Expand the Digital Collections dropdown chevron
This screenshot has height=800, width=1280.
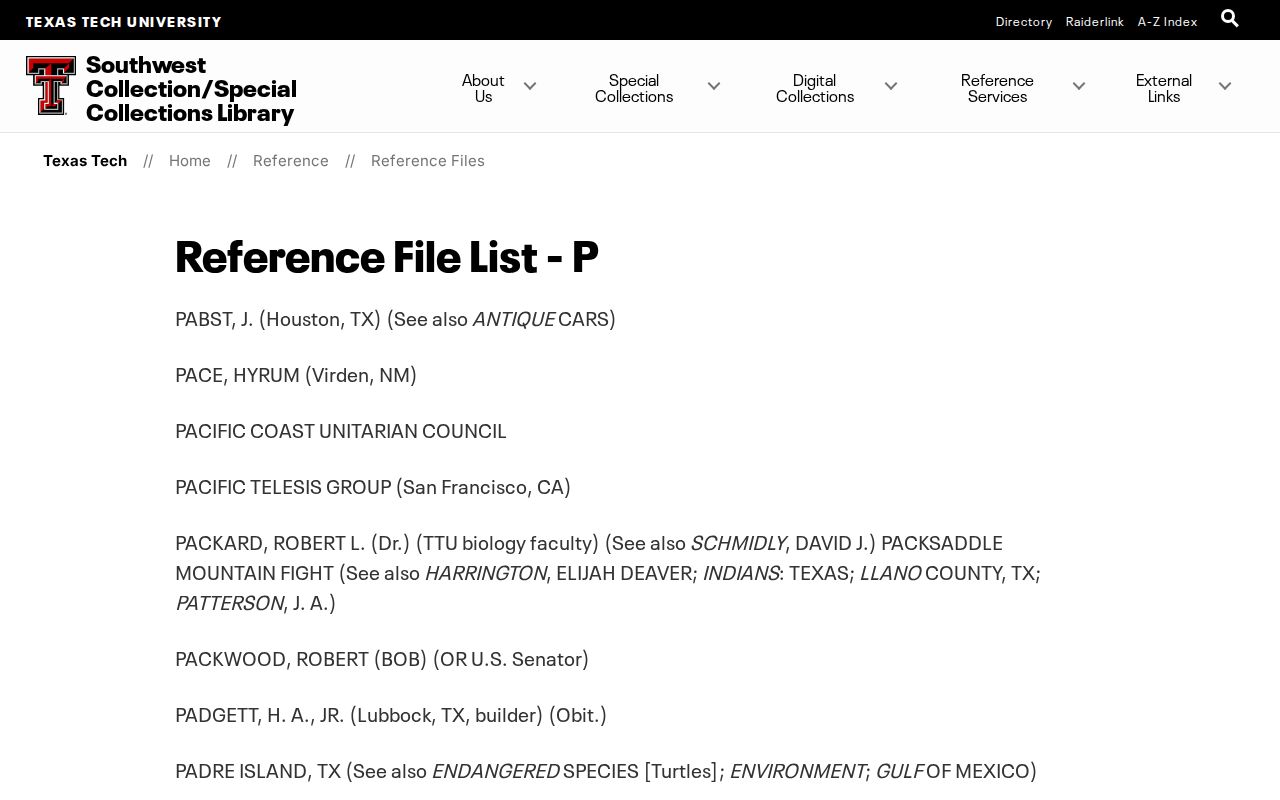coord(891,87)
